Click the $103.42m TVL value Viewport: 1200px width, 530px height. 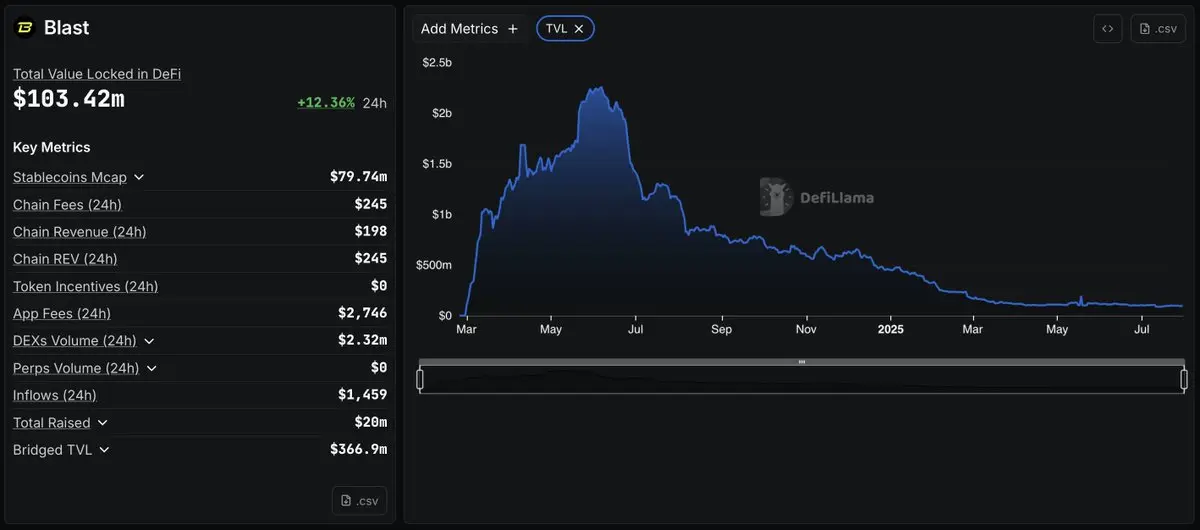[69, 99]
